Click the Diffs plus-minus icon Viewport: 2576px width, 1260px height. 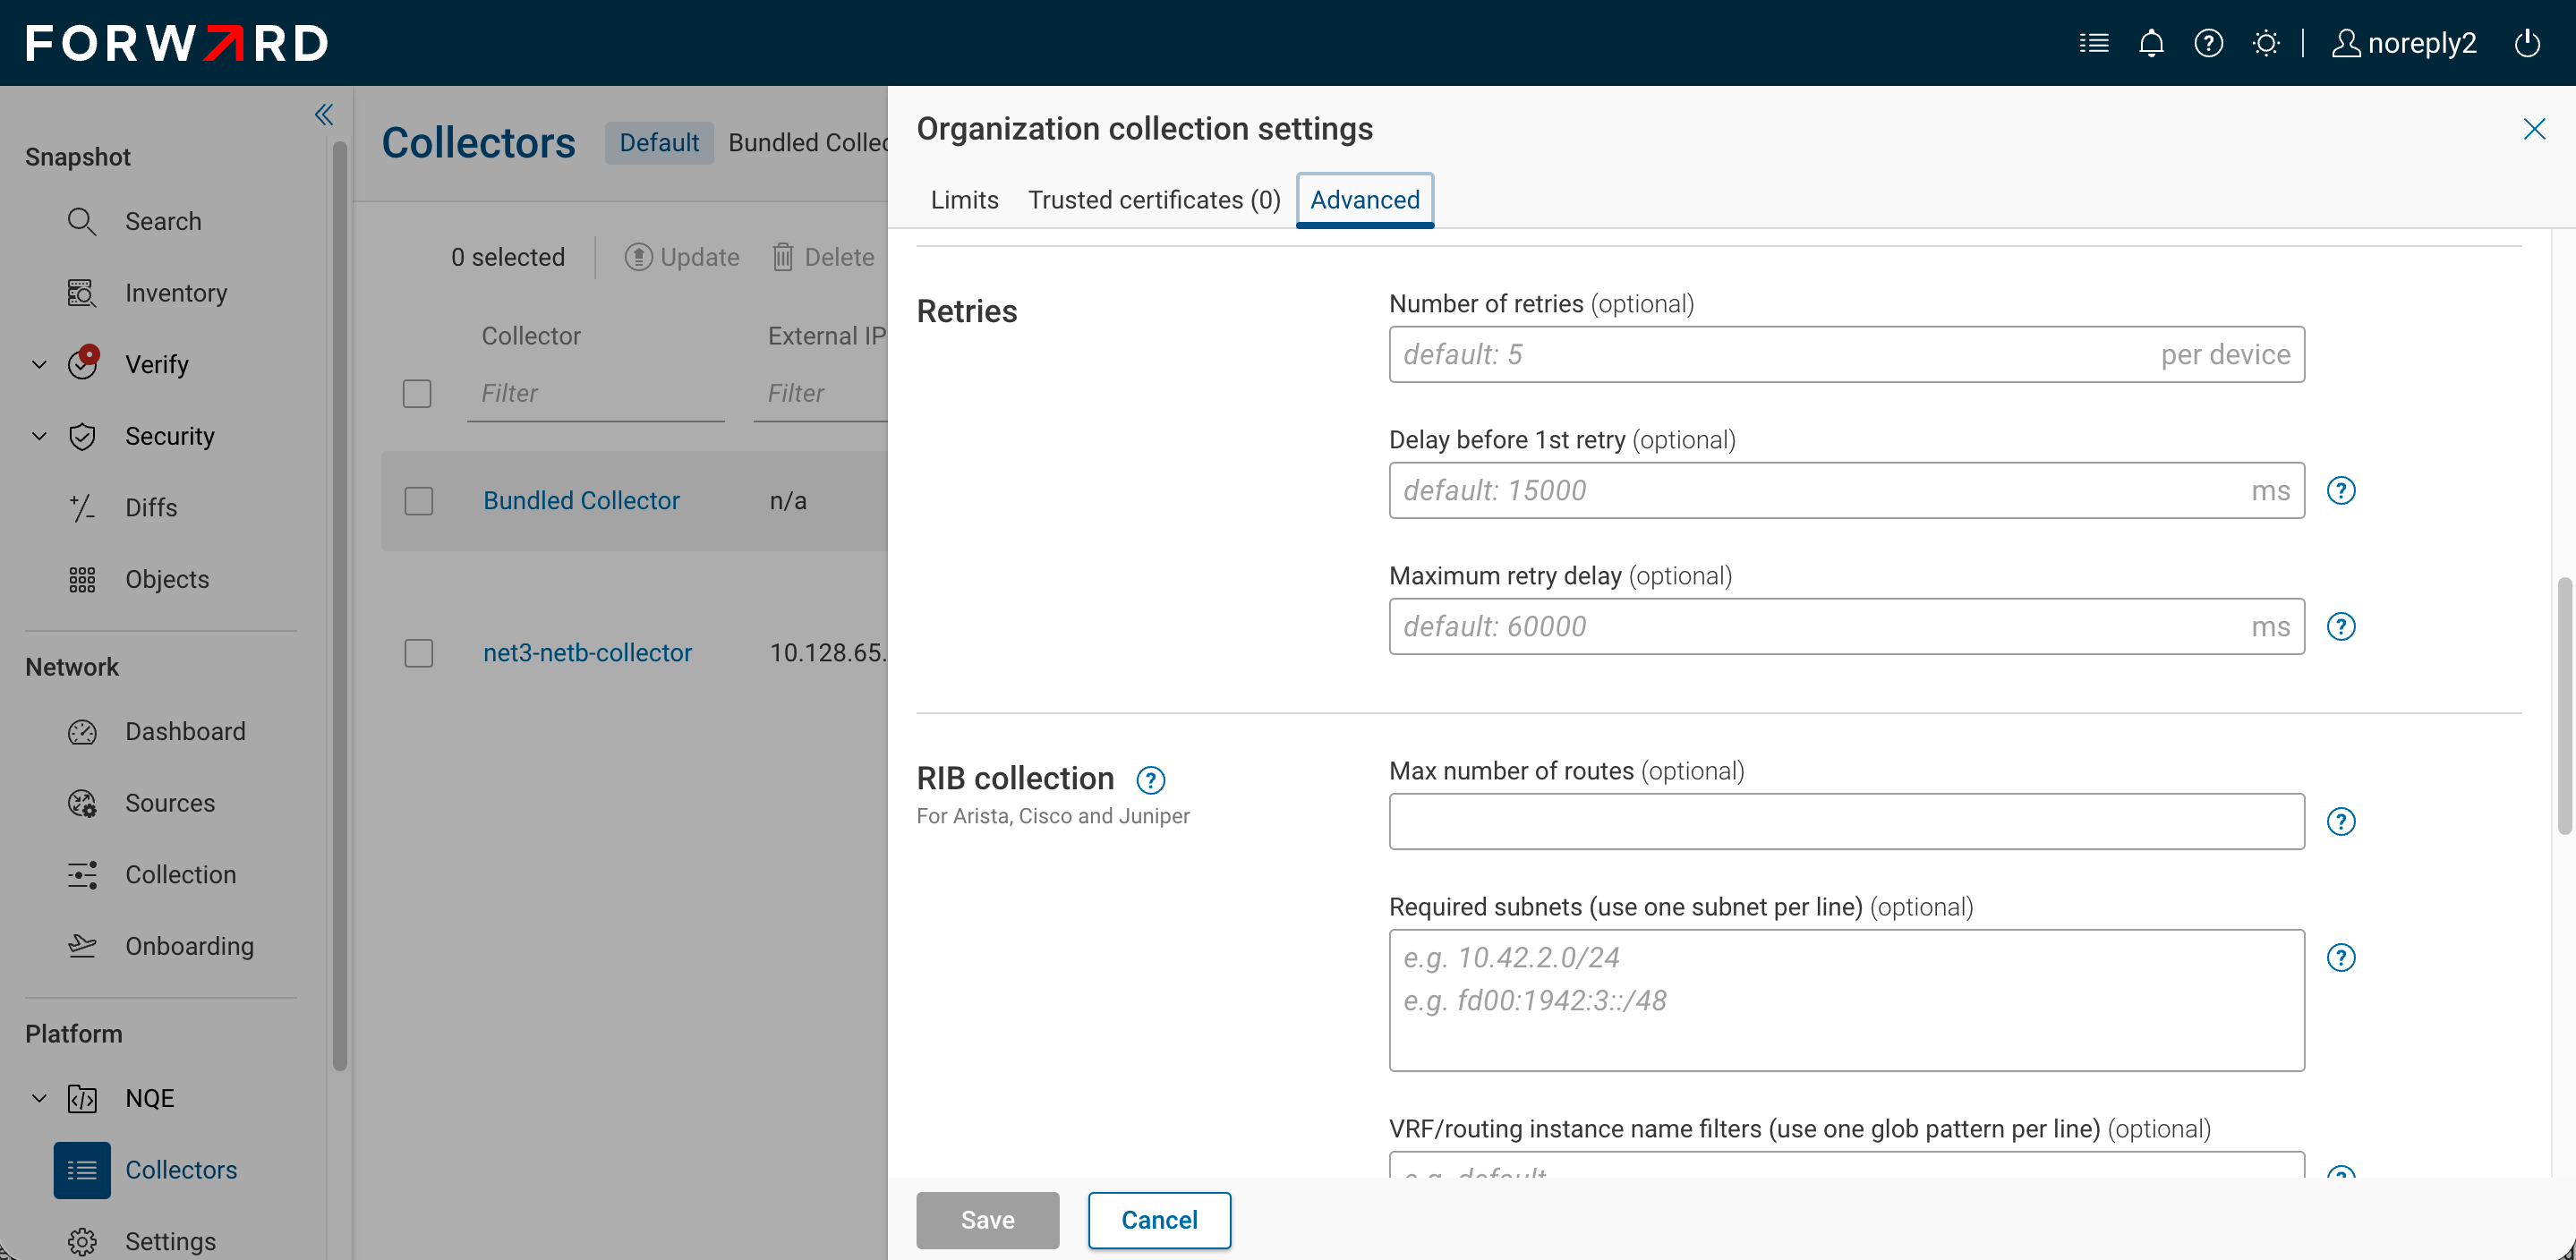point(82,508)
